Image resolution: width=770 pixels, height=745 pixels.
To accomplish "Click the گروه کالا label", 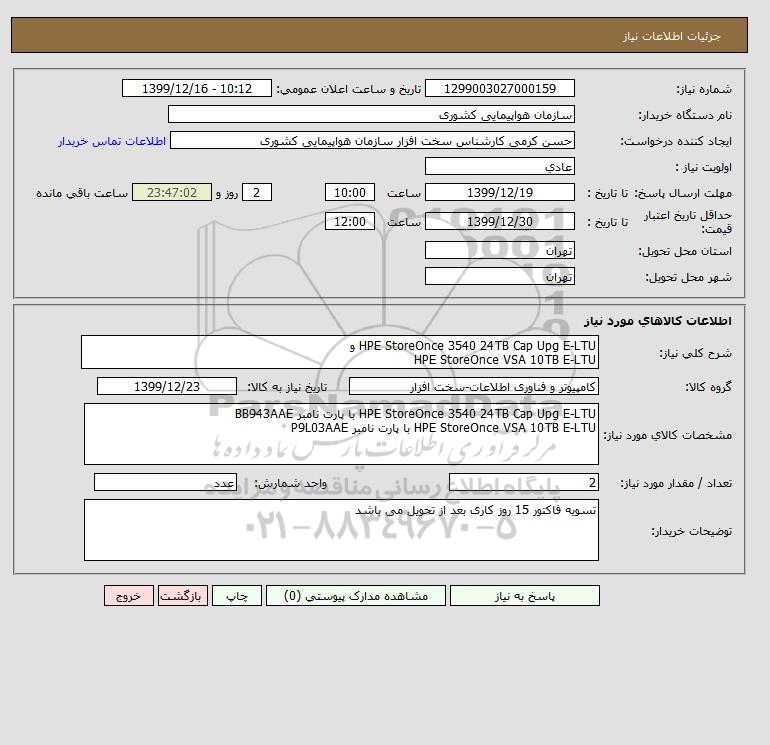I will [x=708, y=387].
